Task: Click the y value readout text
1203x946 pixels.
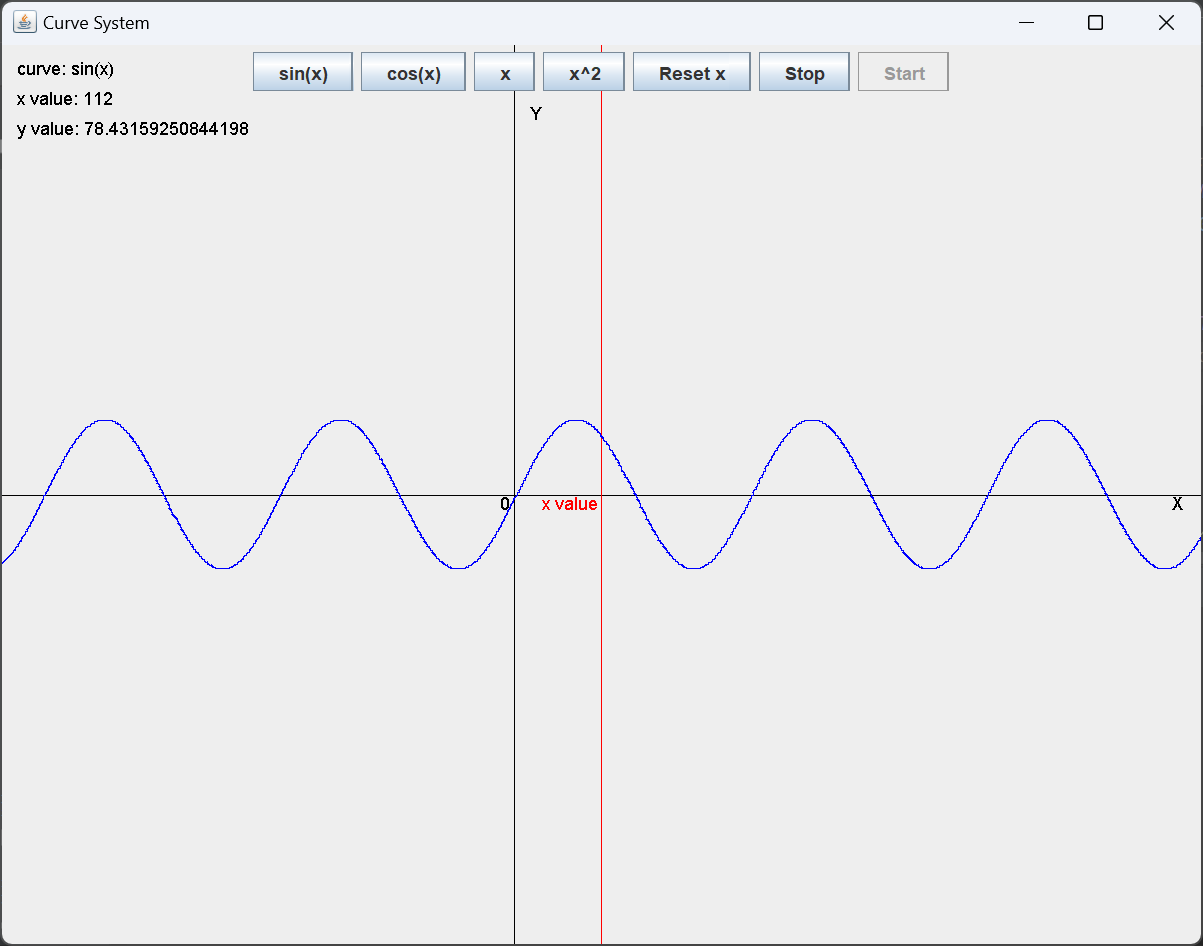Action: pyautogui.click(x=133, y=129)
